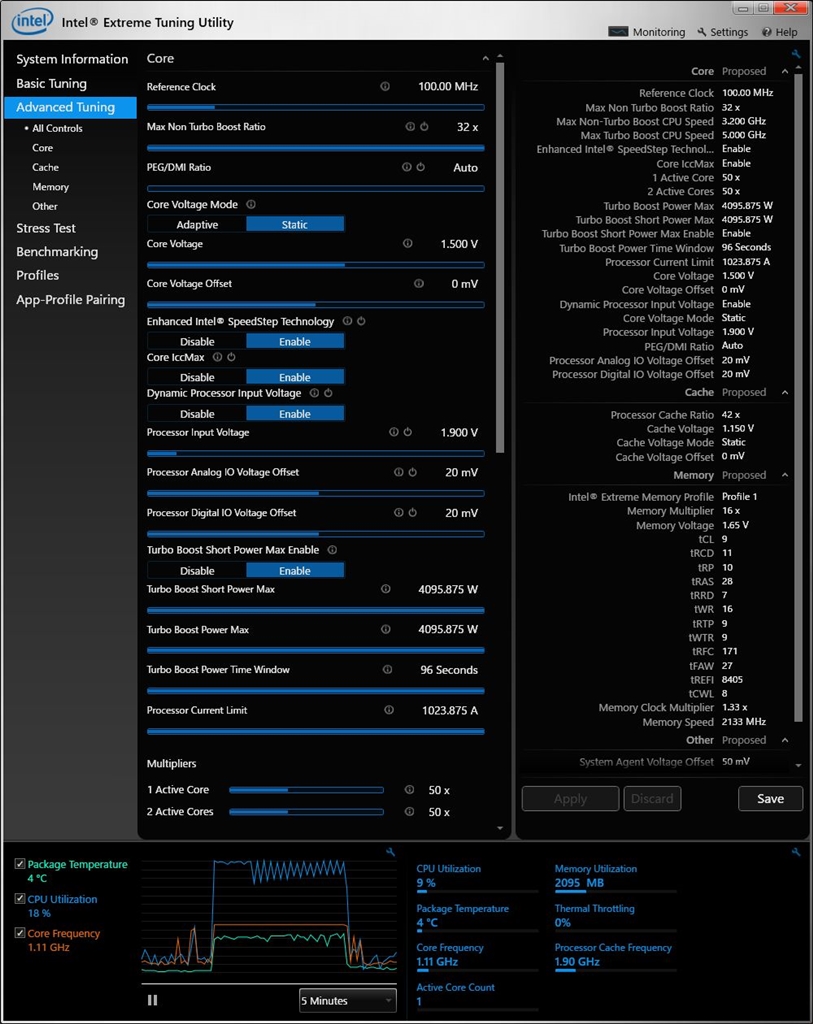The width and height of the screenshot is (813, 1024).
Task: Select Advanced Tuning in the sidebar
Action: (71, 107)
